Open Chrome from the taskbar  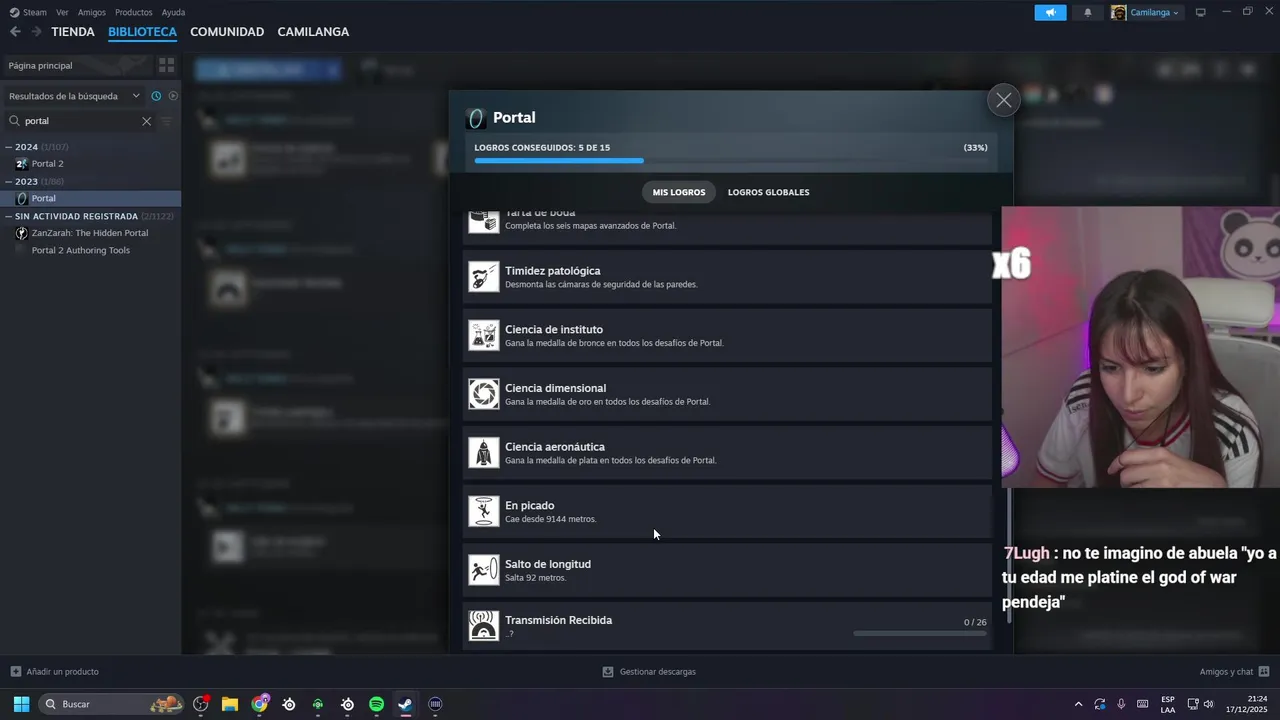[260, 704]
